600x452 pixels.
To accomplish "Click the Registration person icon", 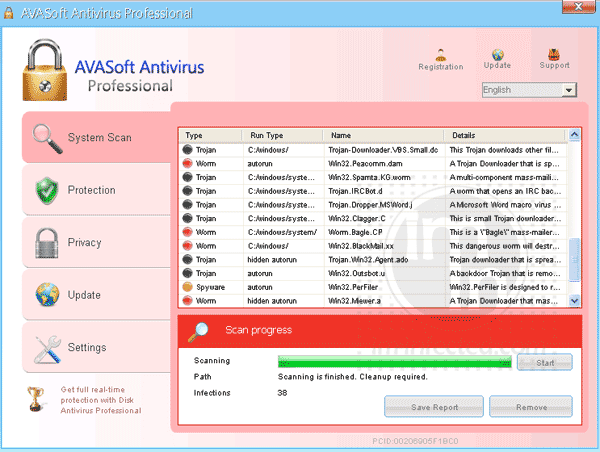I will tap(441, 55).
